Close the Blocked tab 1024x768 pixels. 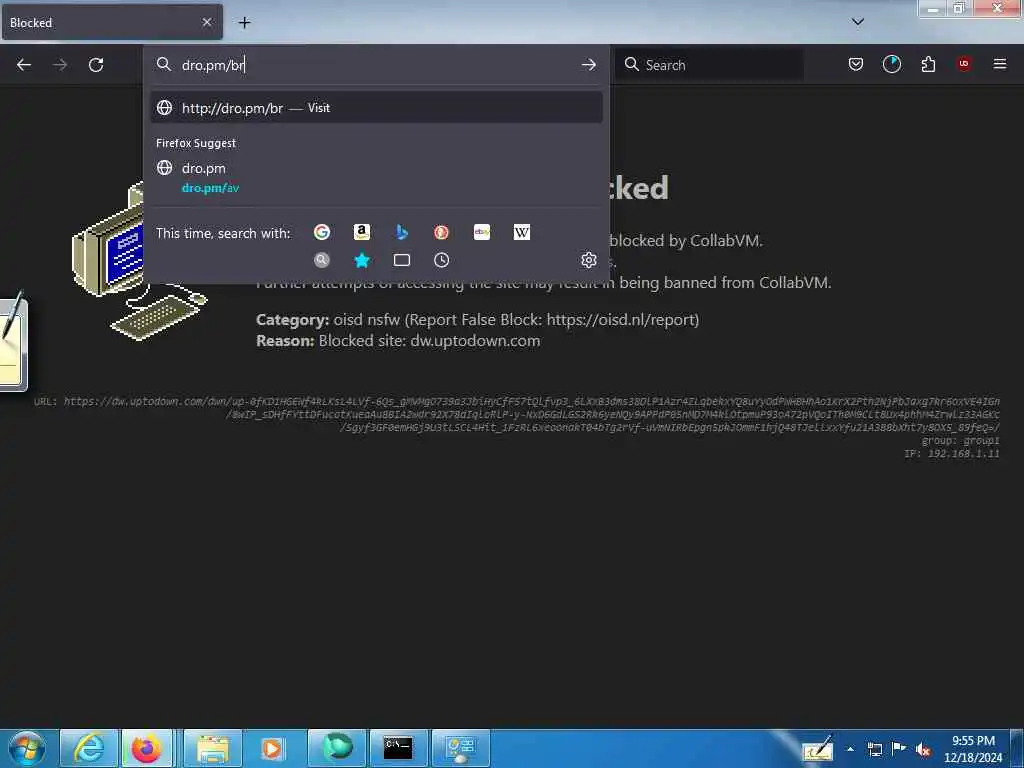coord(207,22)
